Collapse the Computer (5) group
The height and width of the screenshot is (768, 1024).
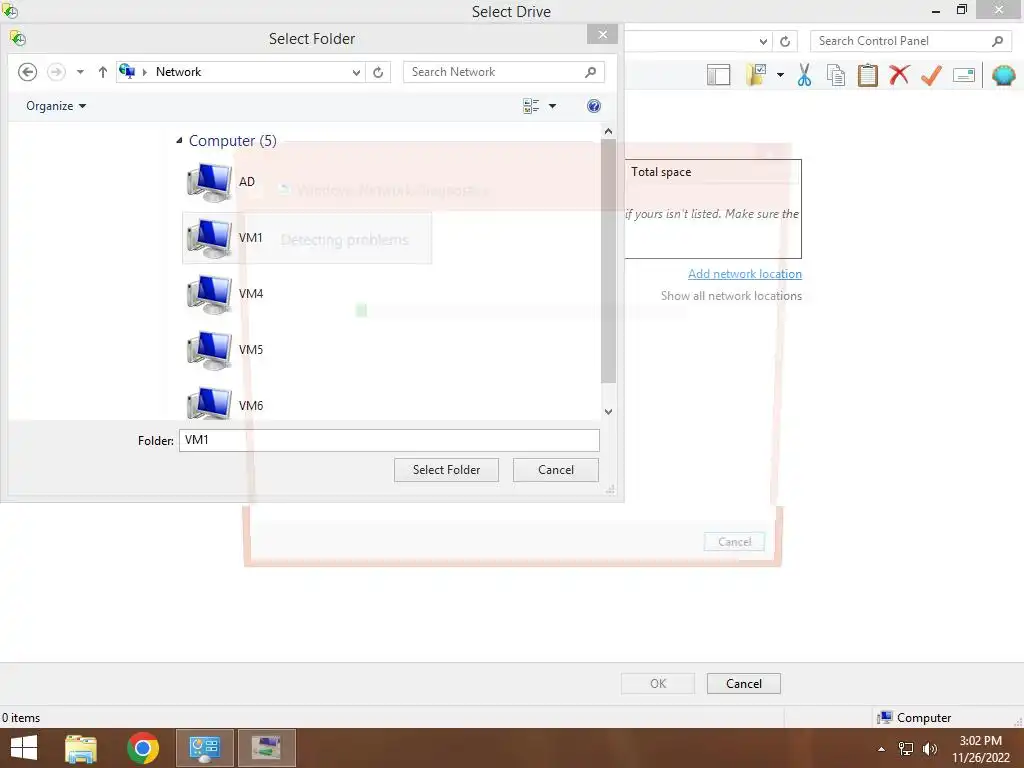pos(179,140)
